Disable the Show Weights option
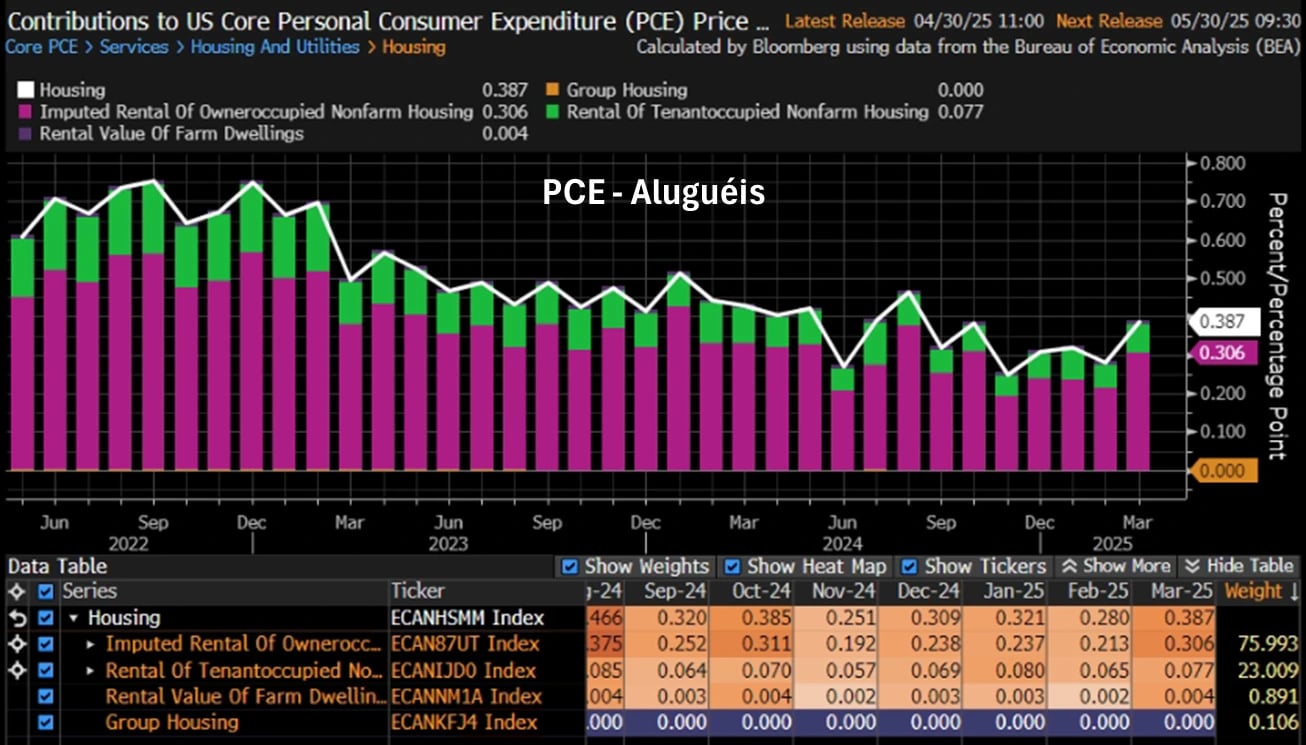Image resolution: width=1306 pixels, height=745 pixels. (x=571, y=566)
